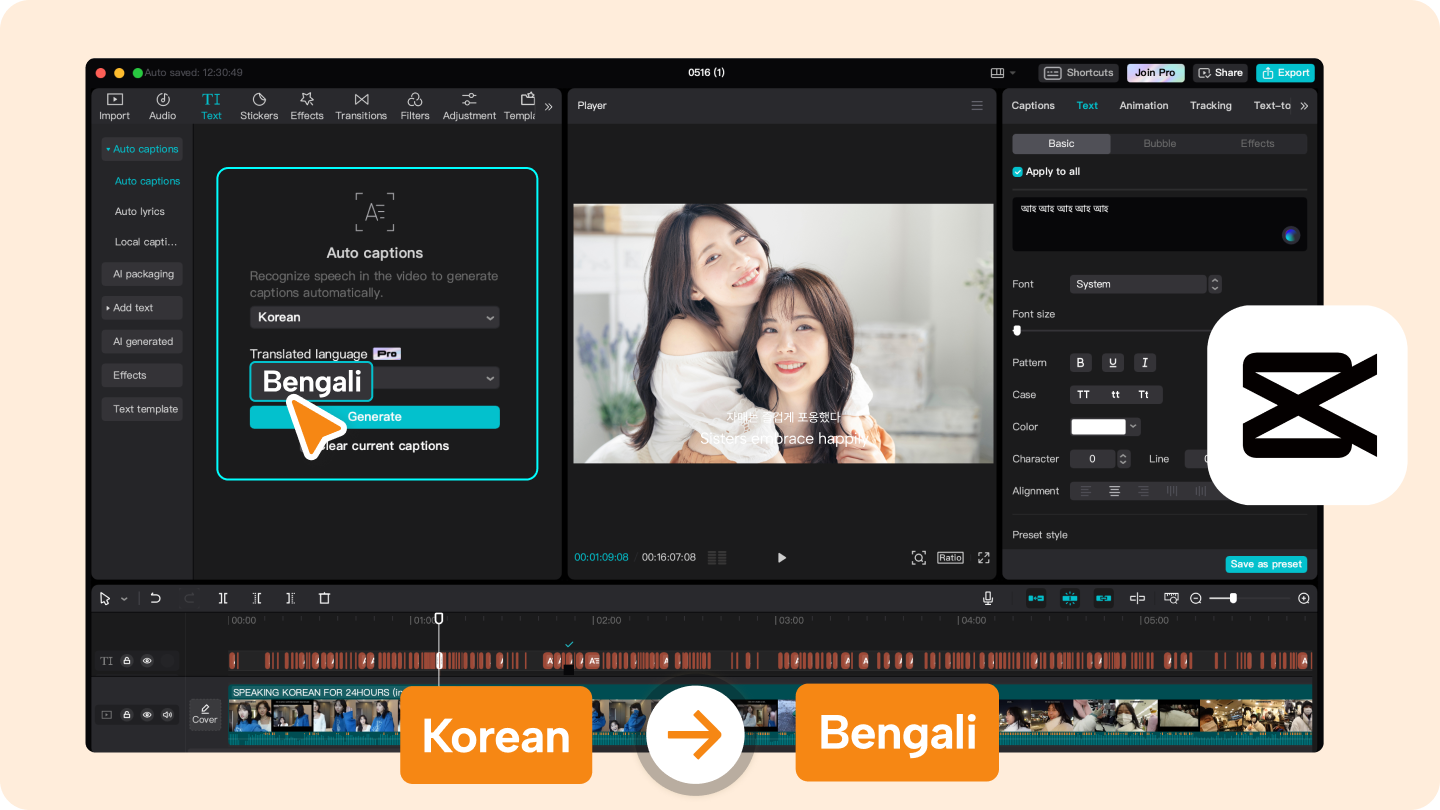1440x810 pixels.
Task: Click the undo arrow in timeline toolbar
Action: 155,598
